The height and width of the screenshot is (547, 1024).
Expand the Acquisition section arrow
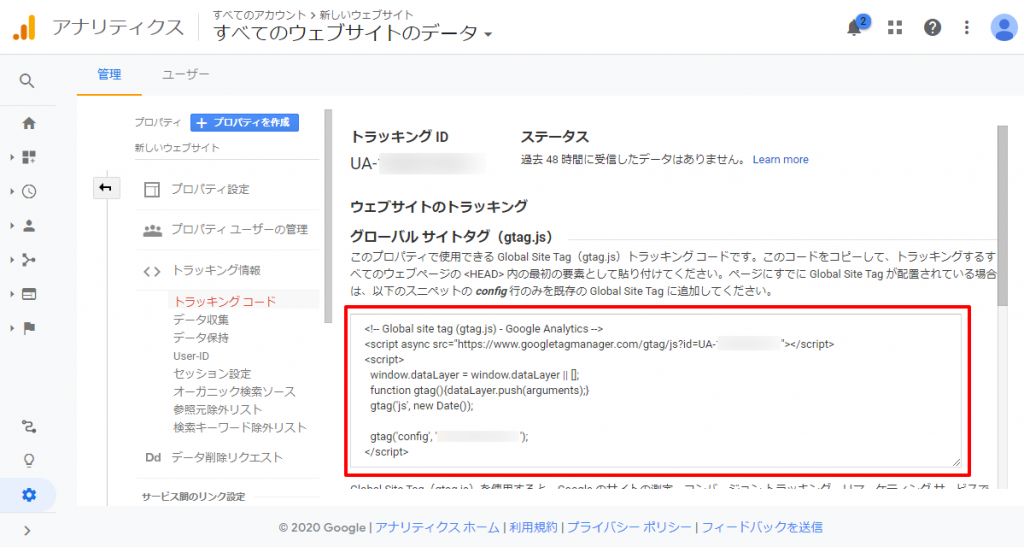pos(12,260)
